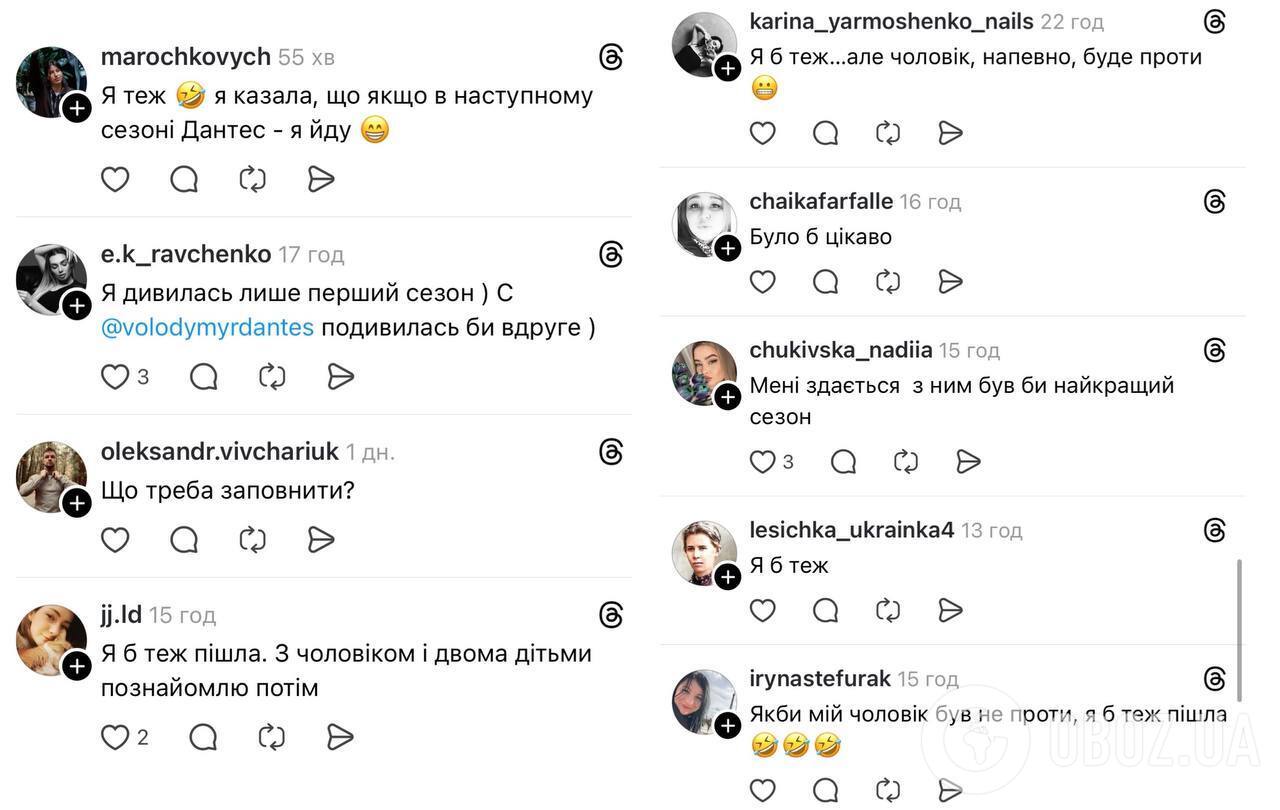Repost chaikafarfalle's comment
Viewport: 1280px width, 810px height.
coord(888,281)
